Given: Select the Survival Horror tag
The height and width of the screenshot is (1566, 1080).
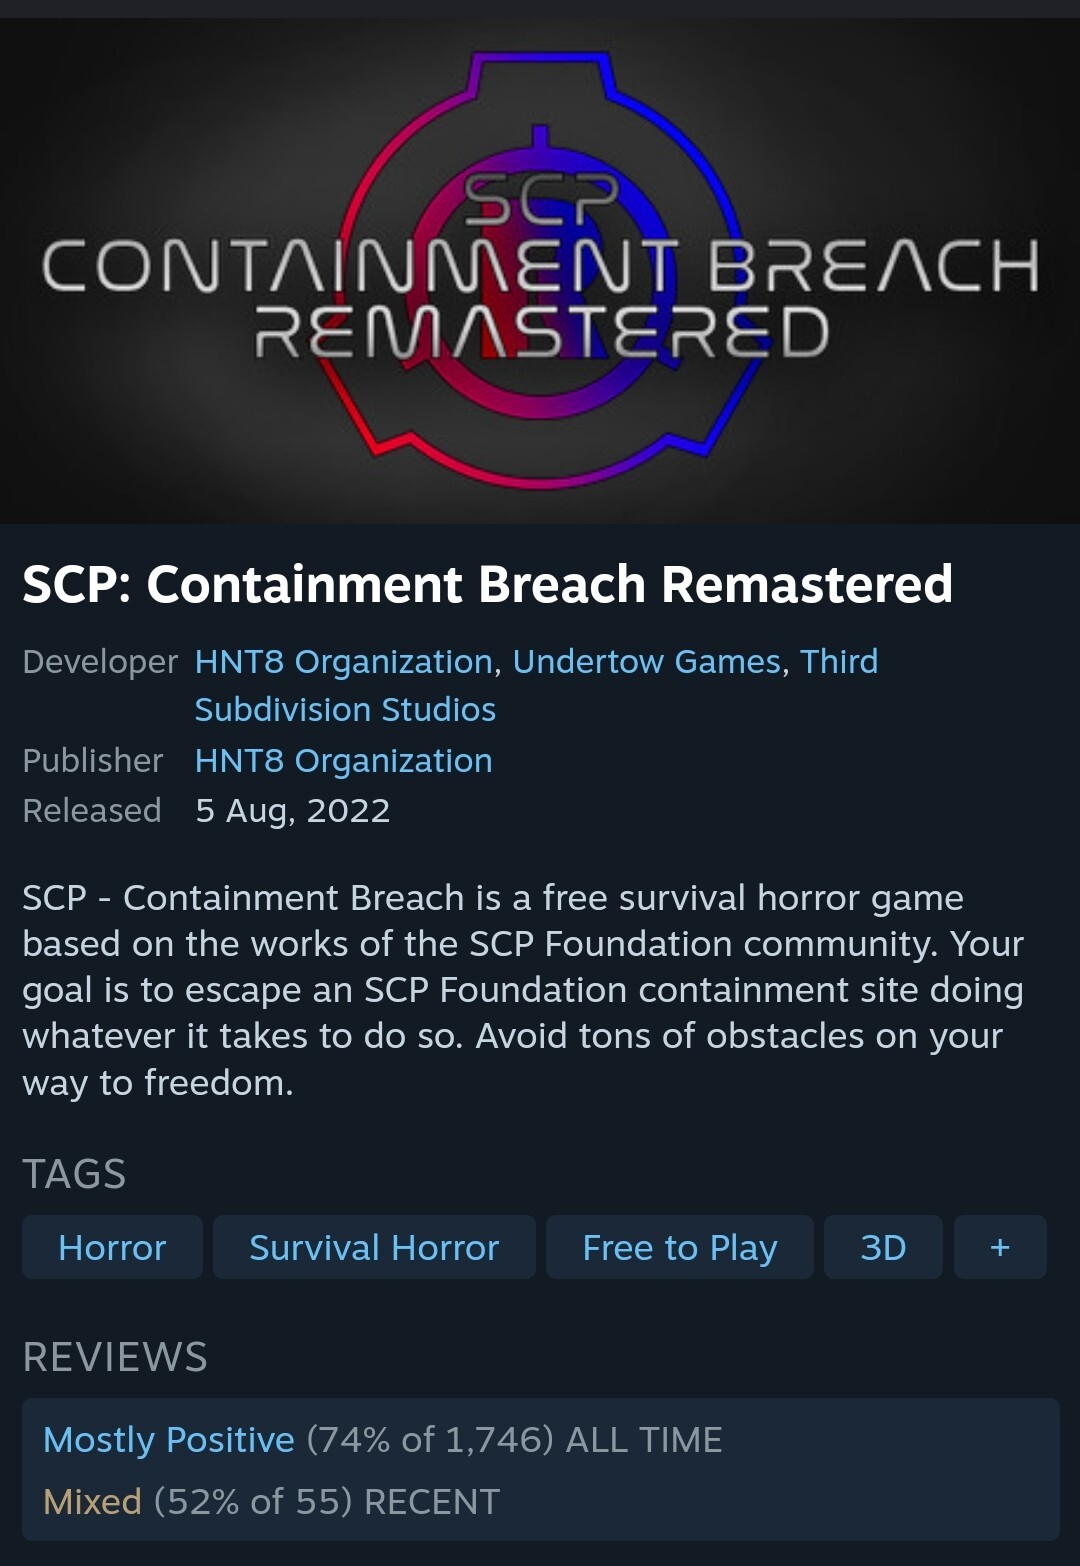Looking at the screenshot, I should tap(374, 1247).
